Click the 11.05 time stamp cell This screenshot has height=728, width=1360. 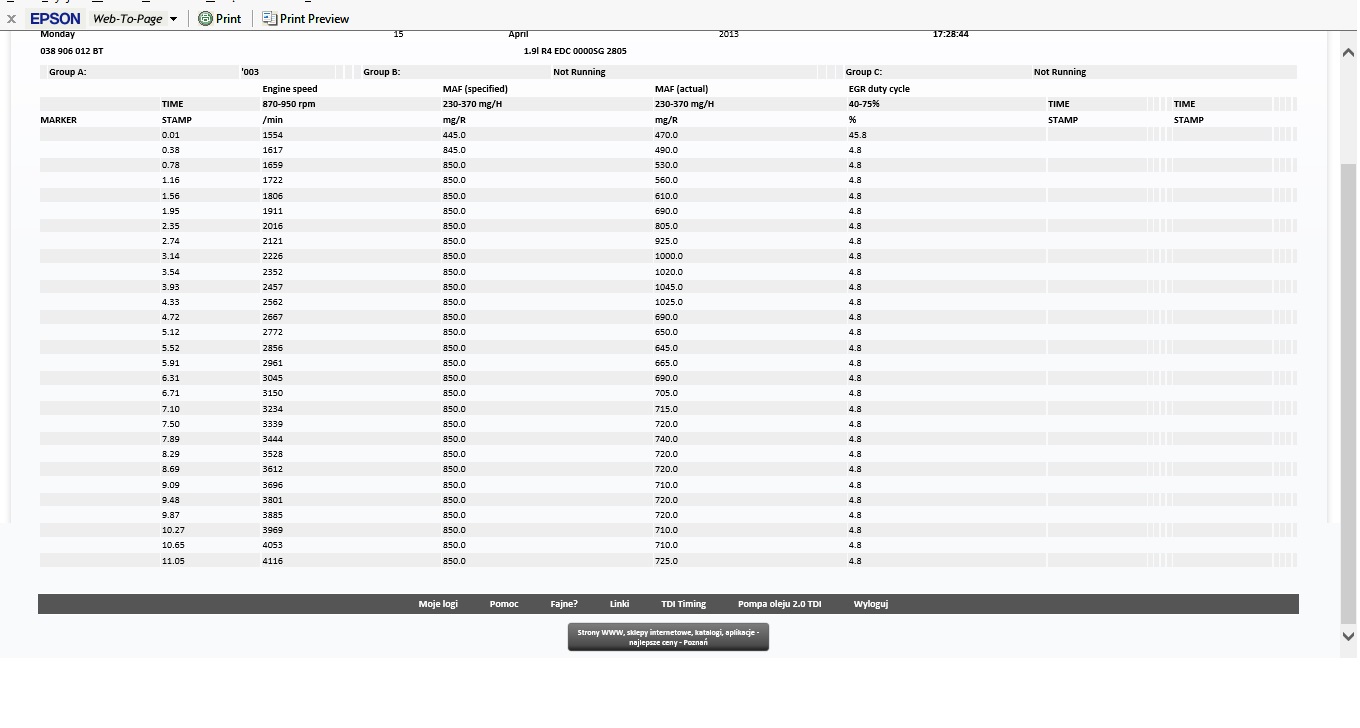click(173, 561)
